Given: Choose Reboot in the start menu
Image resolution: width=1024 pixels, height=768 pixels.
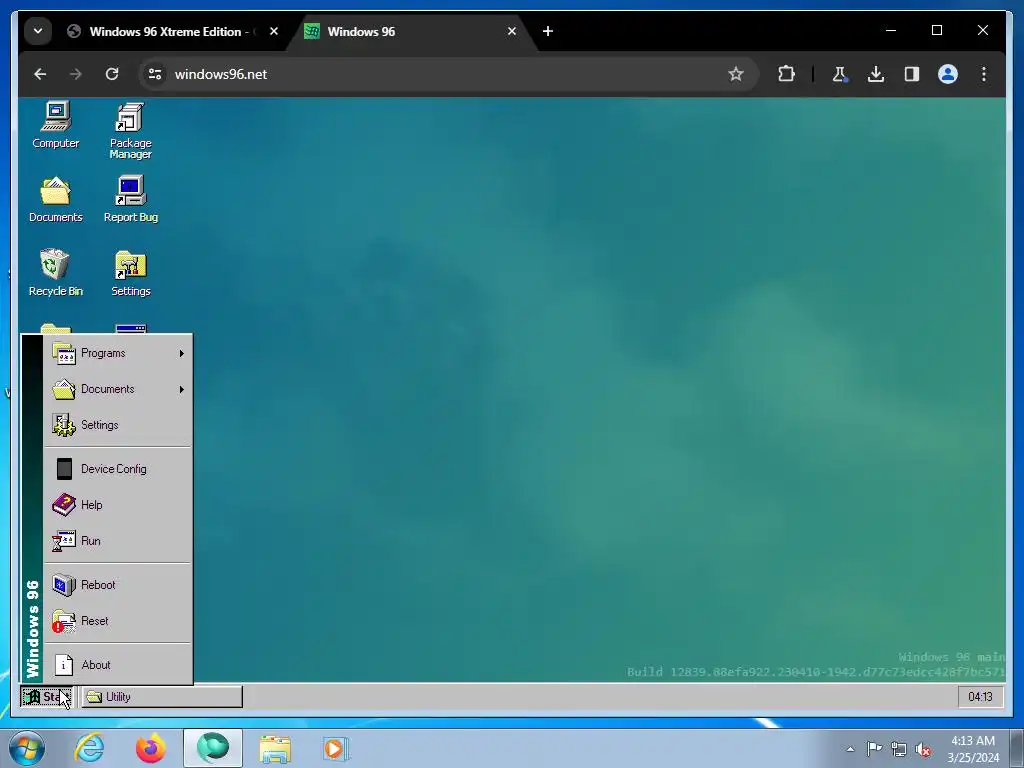Looking at the screenshot, I should click(118, 585).
